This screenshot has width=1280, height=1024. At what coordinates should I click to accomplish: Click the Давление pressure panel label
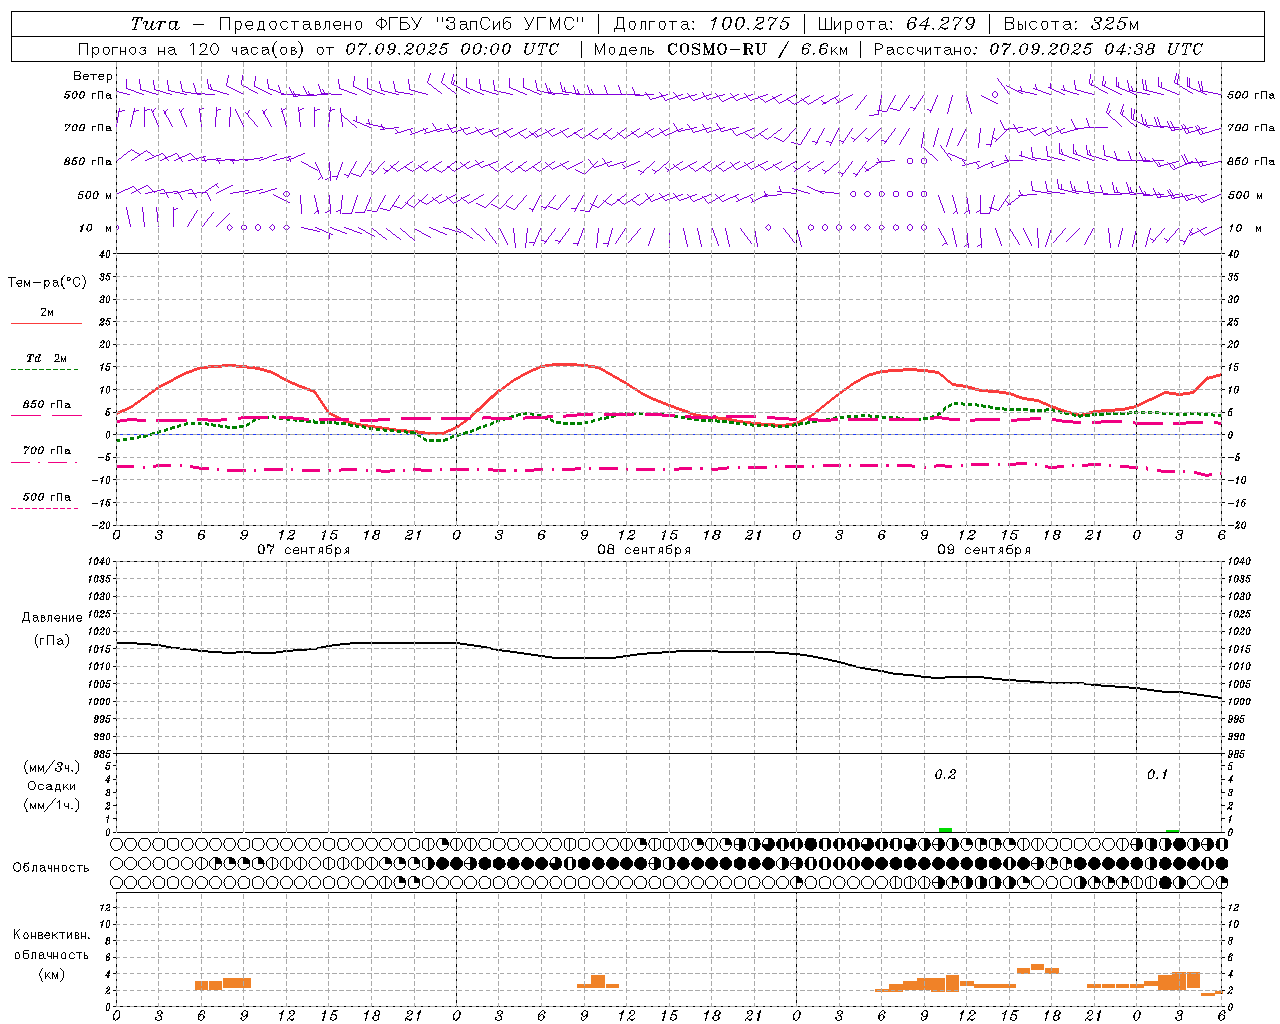point(51,618)
